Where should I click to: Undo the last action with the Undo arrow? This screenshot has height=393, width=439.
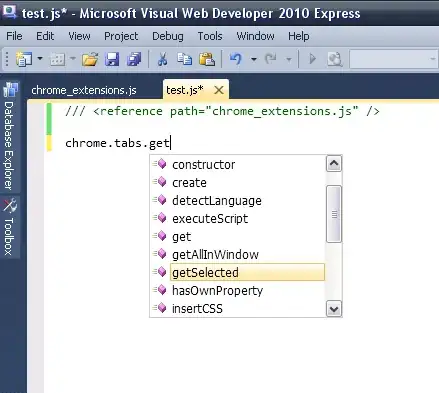pos(236,59)
